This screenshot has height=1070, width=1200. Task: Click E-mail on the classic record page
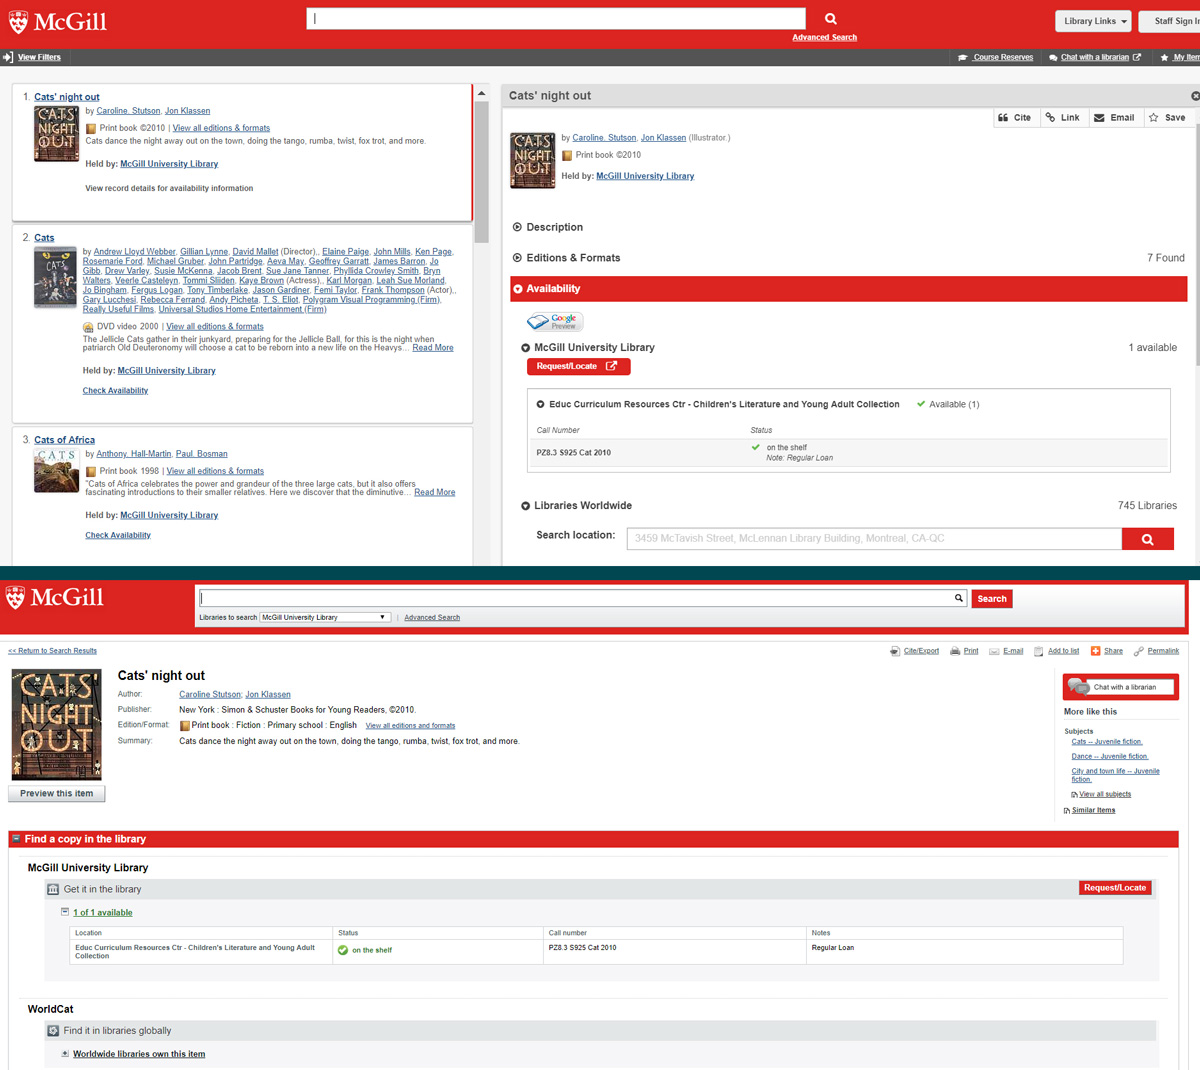pos(1006,651)
